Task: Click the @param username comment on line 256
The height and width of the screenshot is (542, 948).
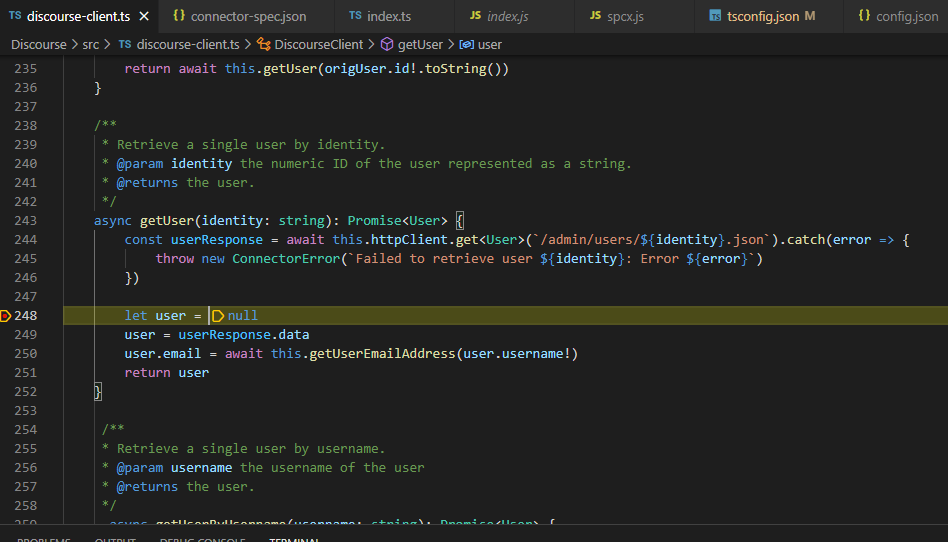Action: (174, 468)
